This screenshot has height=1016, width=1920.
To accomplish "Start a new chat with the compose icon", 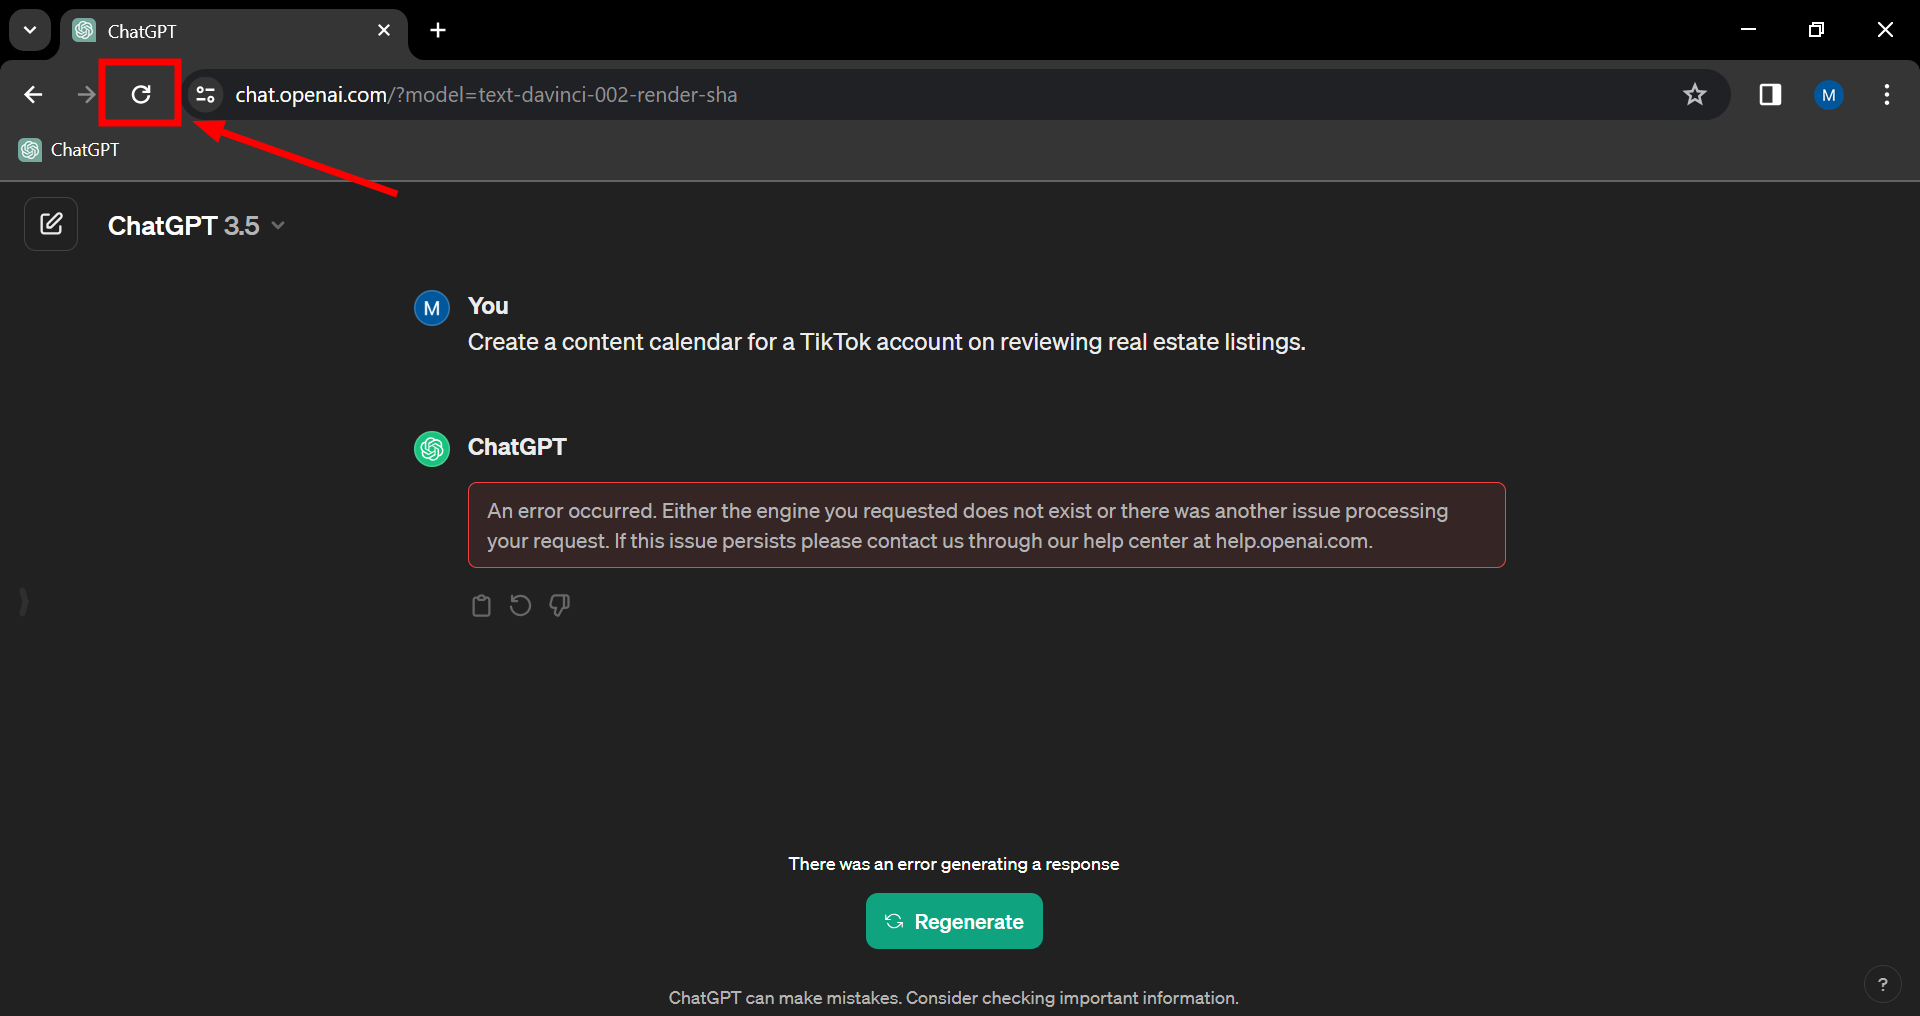I will tap(51, 224).
